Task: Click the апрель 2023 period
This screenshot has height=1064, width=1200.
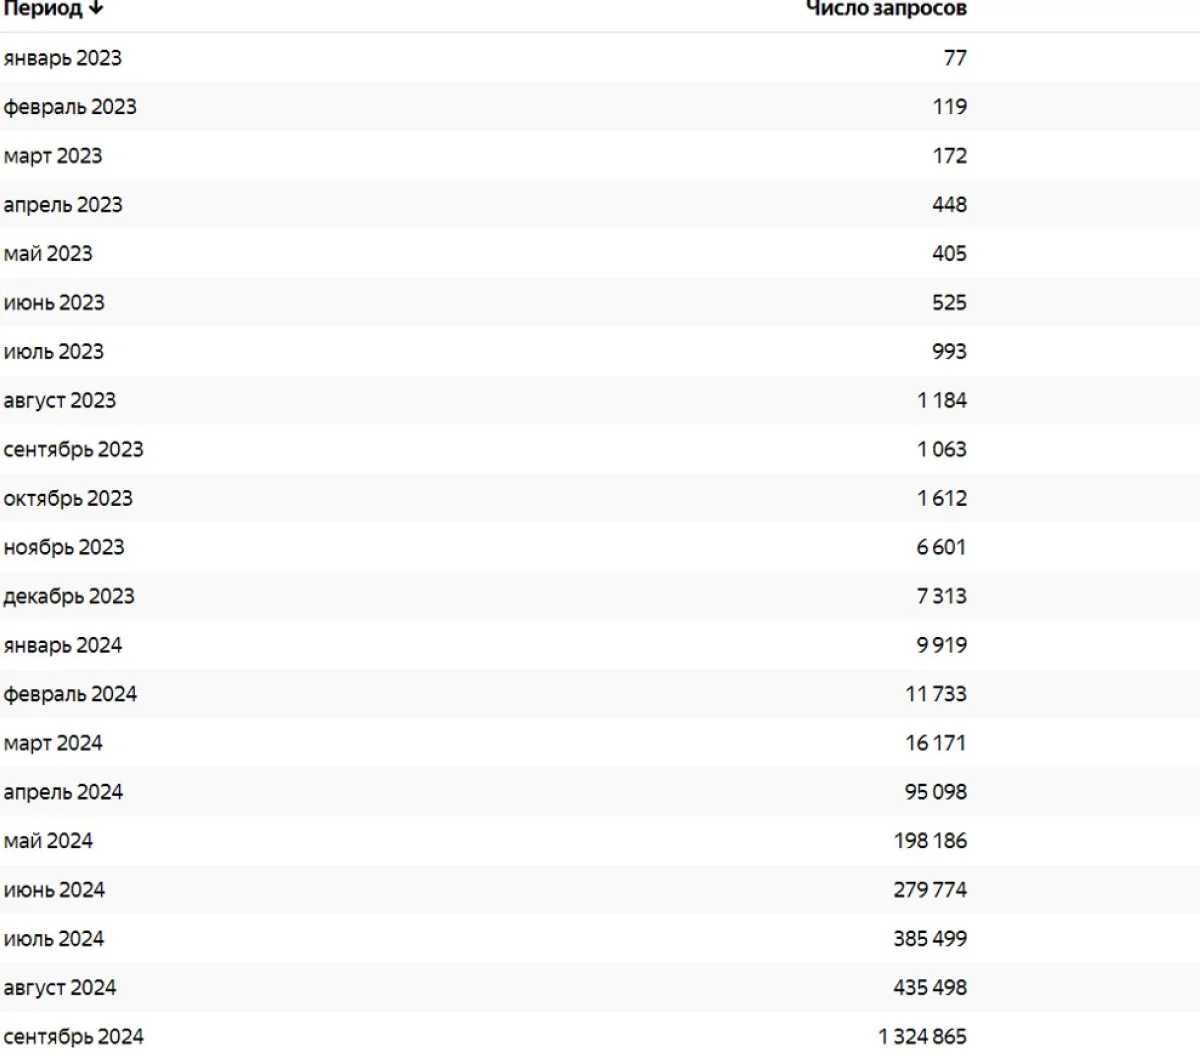Action: [x=63, y=205]
